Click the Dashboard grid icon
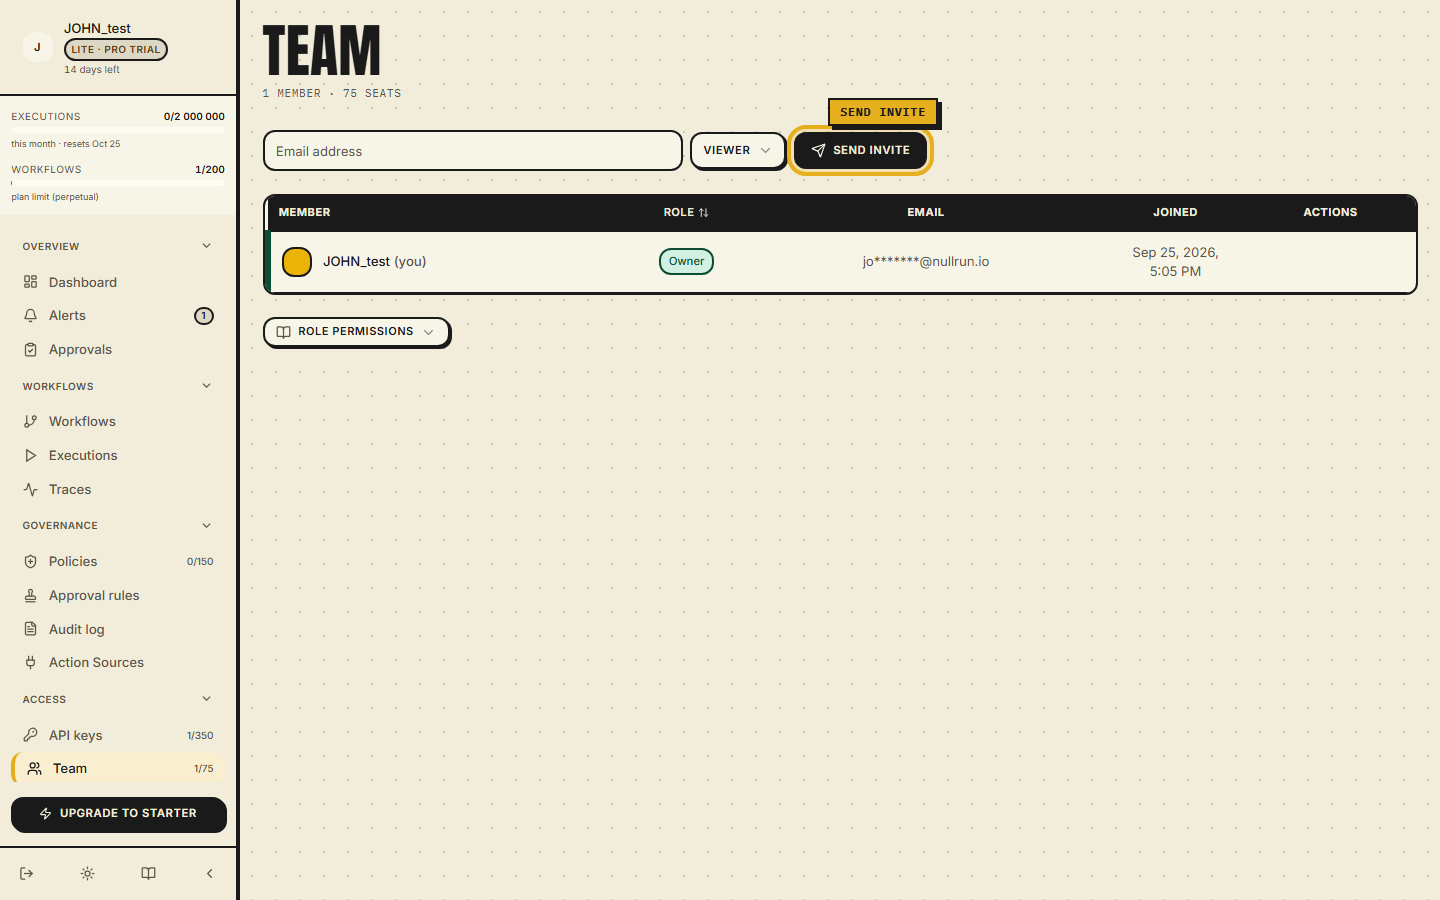 coord(31,282)
